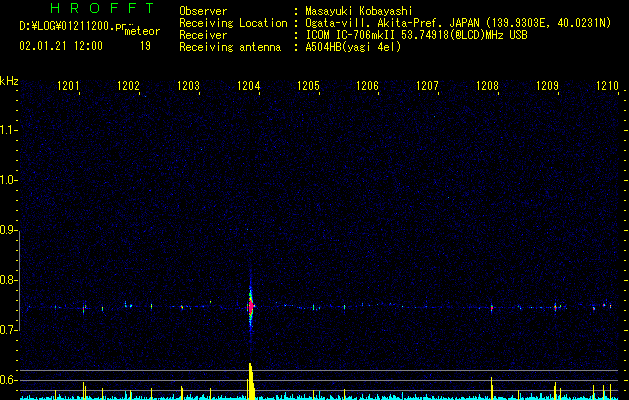Image resolution: width=629 pixels, height=400 pixels.
Task: Click the 1204 time marker
Action: [249, 87]
